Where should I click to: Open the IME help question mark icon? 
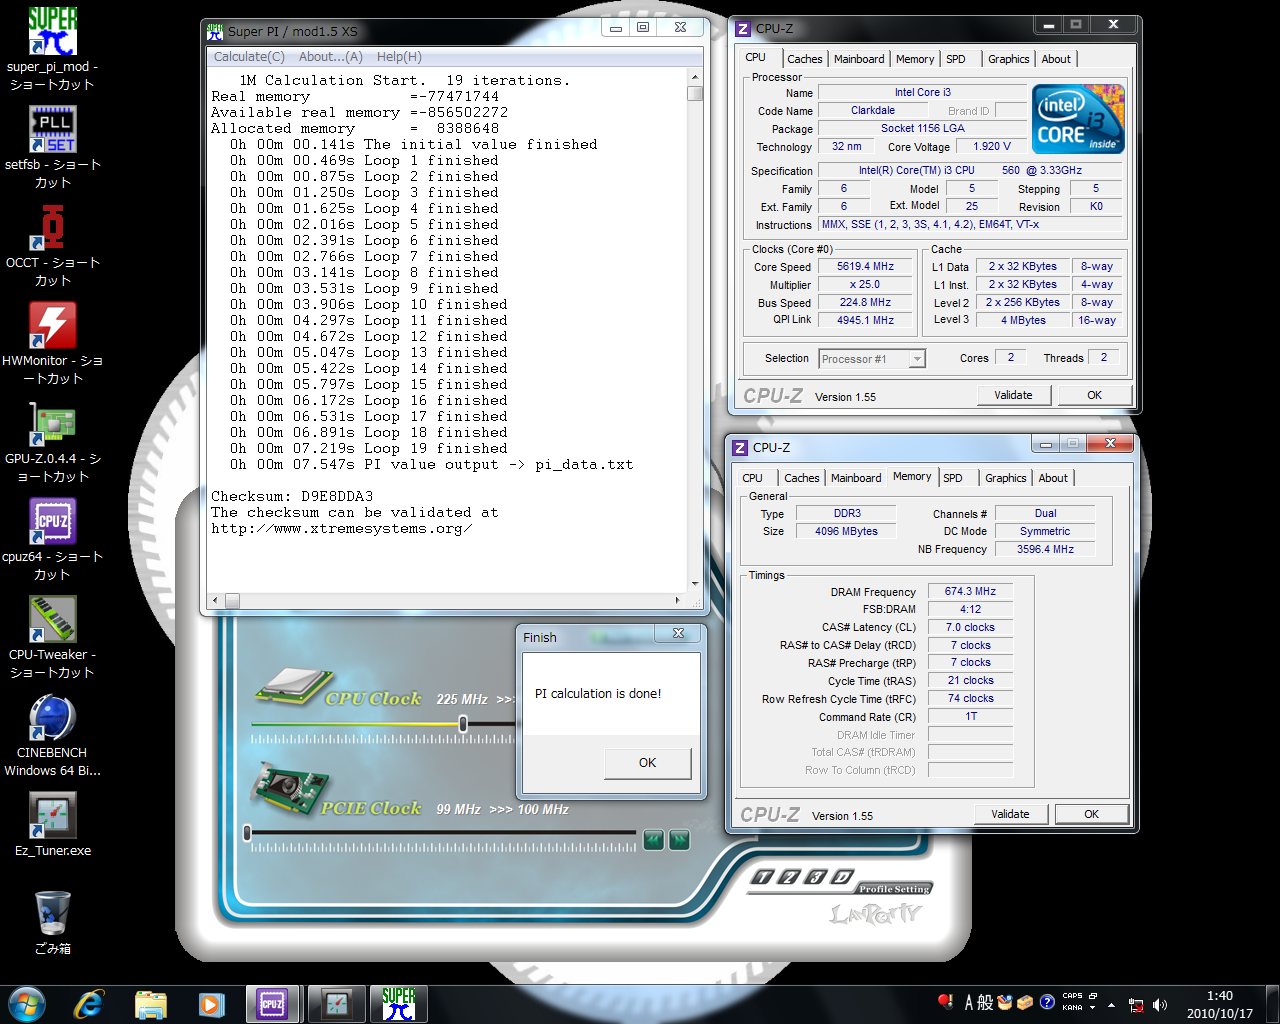coord(1047,1002)
